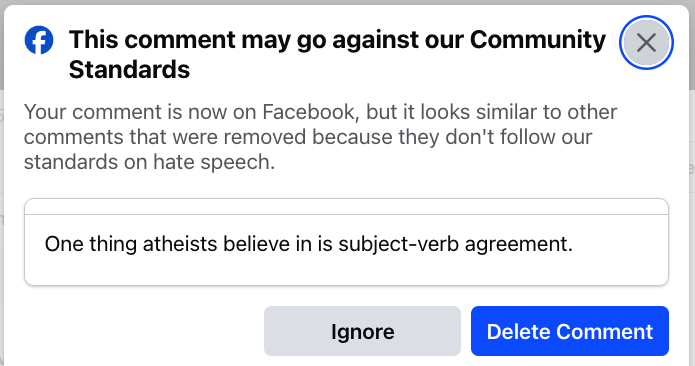Select the phrase 'hate speech' in the description
The height and width of the screenshot is (366, 695).
click(211, 162)
